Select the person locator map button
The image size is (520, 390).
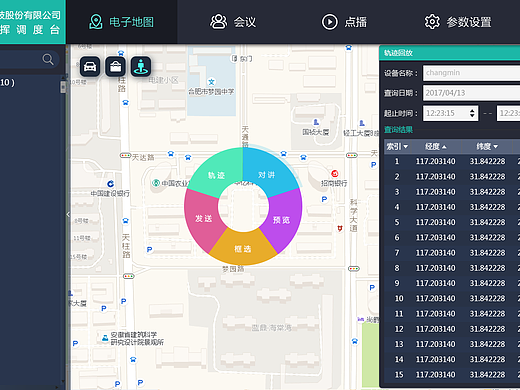[141, 67]
